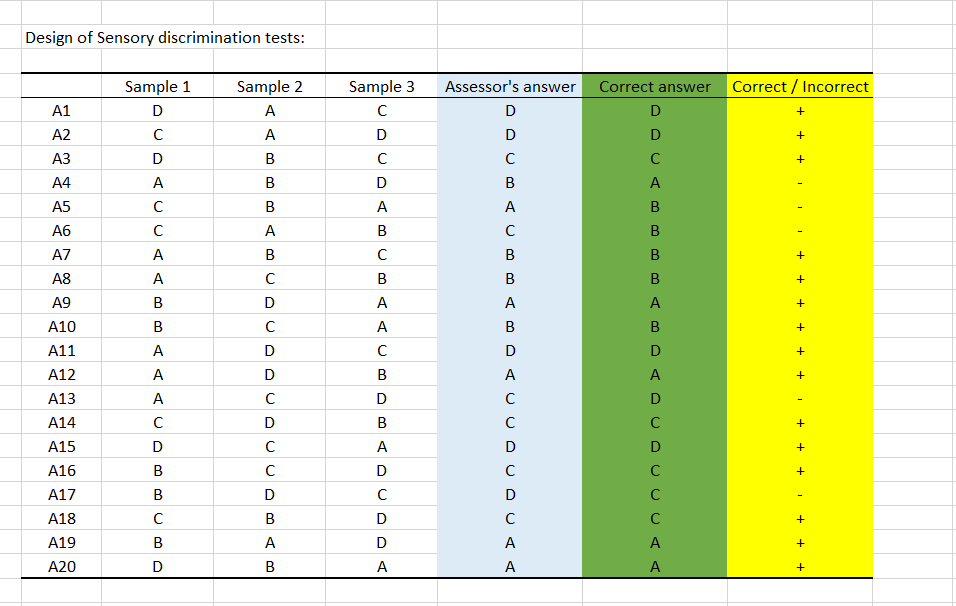The height and width of the screenshot is (606, 956).
Task: Click the Sample 2 cell in row A16
Action: (269, 471)
